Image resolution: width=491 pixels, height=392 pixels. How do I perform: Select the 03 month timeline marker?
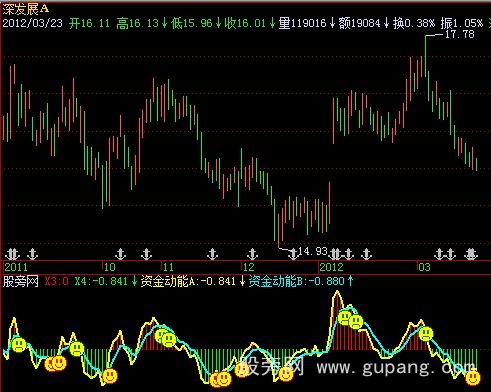[424, 267]
